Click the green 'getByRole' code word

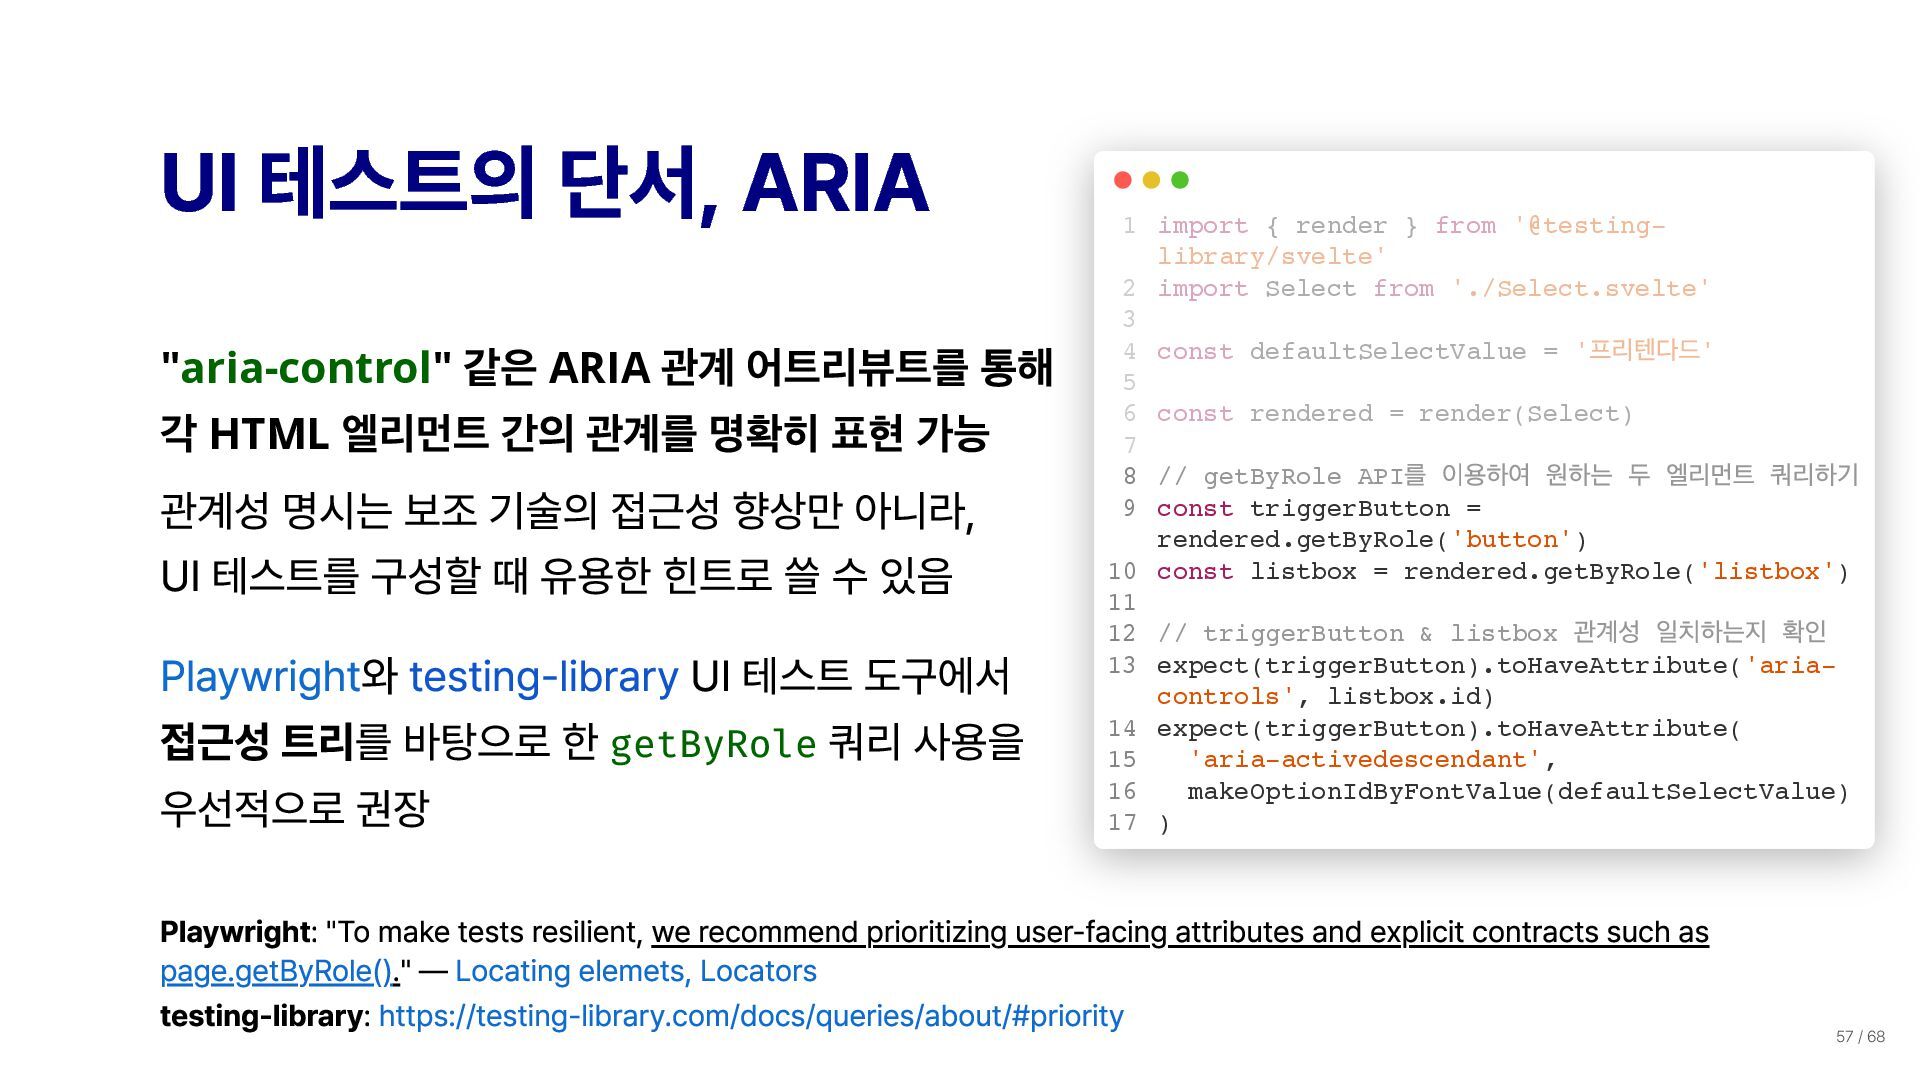point(713,744)
